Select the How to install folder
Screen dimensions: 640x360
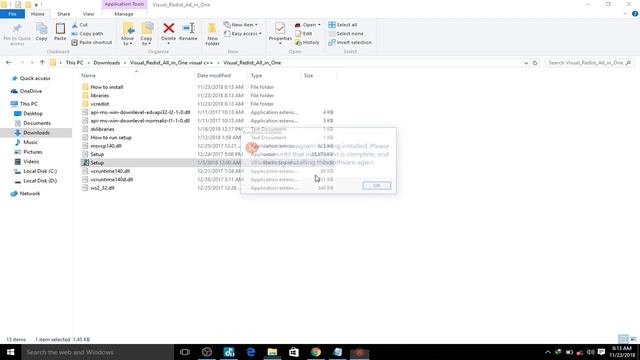[107, 87]
